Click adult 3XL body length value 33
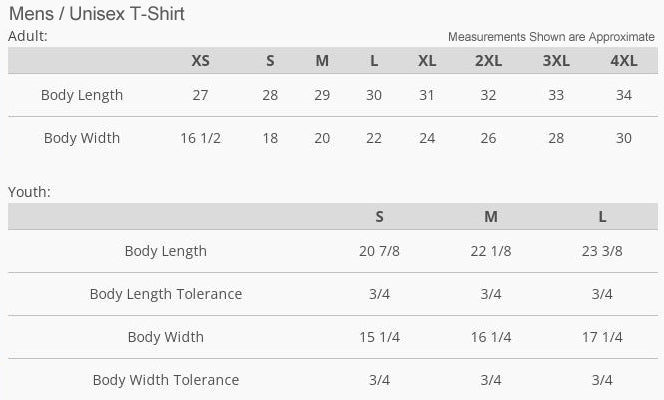This screenshot has width=664, height=400. coord(556,95)
